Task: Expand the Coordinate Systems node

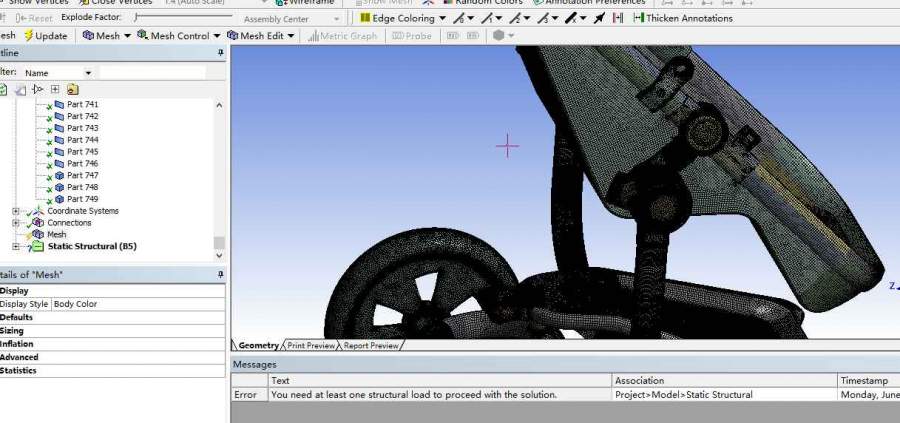Action: (x=15, y=211)
